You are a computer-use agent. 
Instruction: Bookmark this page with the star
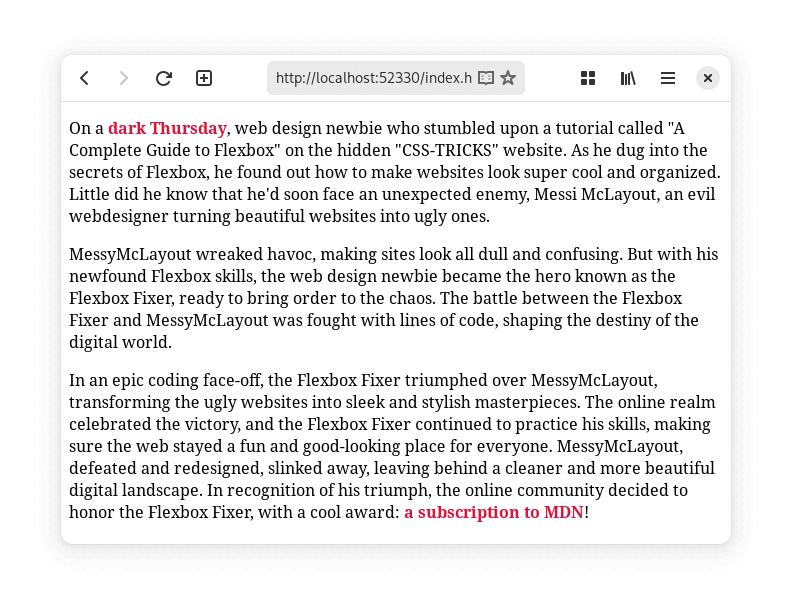pos(508,78)
